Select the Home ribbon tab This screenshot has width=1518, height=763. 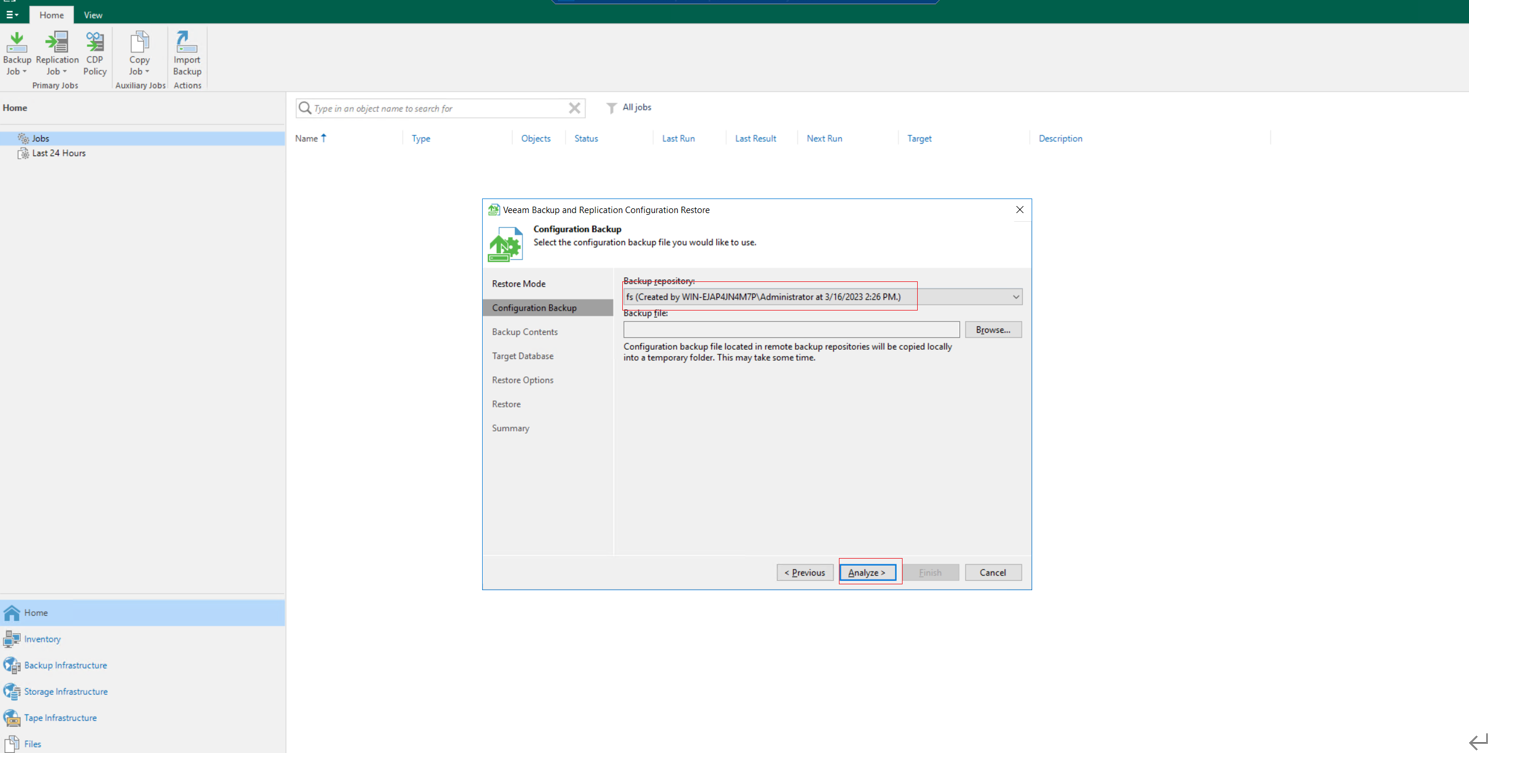click(51, 15)
